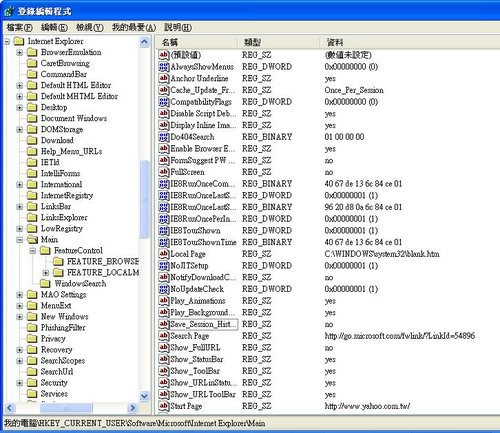
Task: Select the LinksExplorer tree key
Action: tap(64, 218)
